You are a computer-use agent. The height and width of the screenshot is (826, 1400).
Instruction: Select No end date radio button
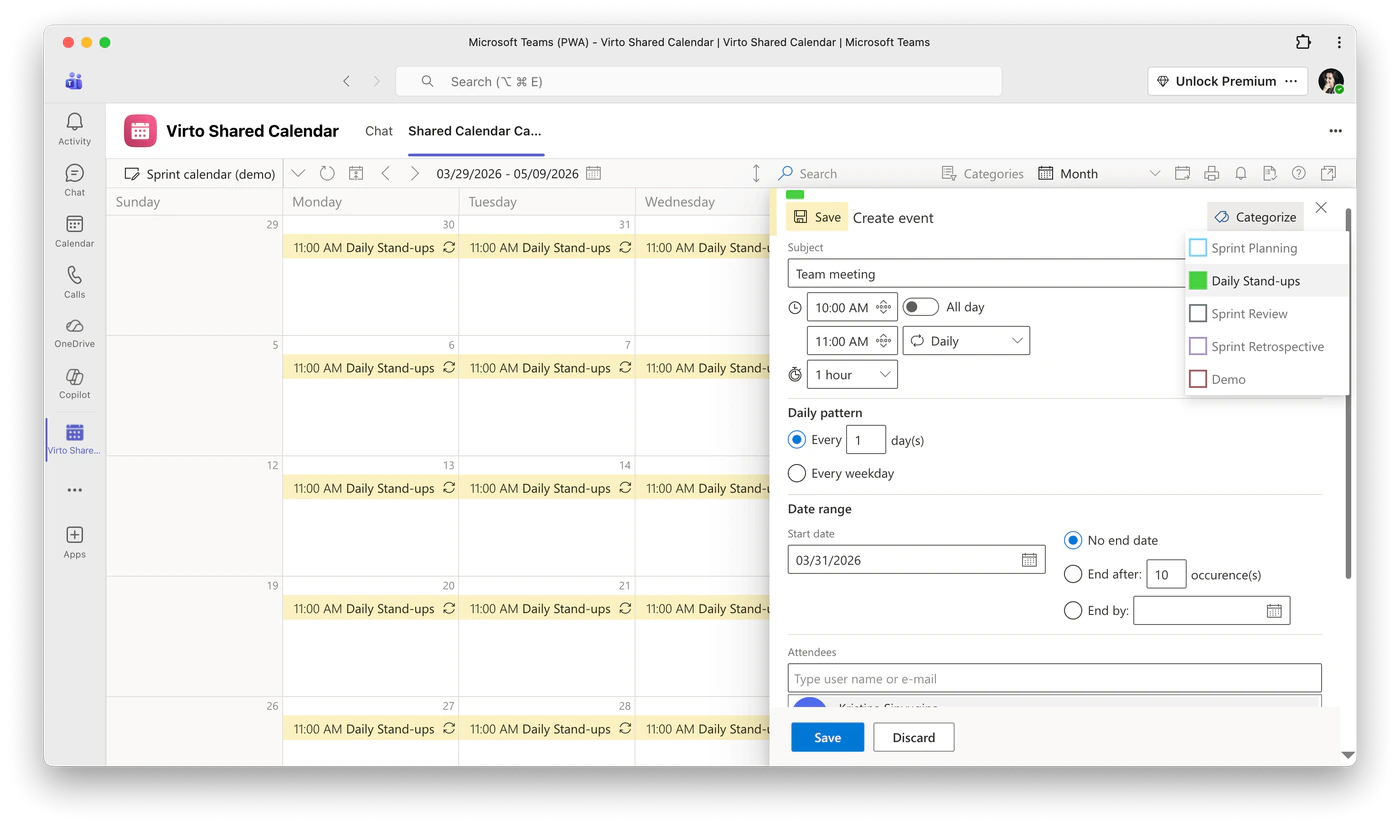point(1073,540)
